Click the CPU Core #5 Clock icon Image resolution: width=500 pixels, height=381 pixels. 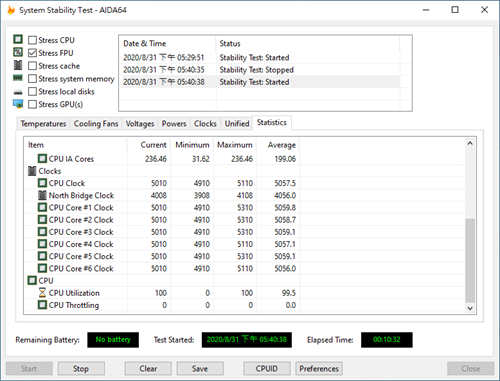coord(42,256)
